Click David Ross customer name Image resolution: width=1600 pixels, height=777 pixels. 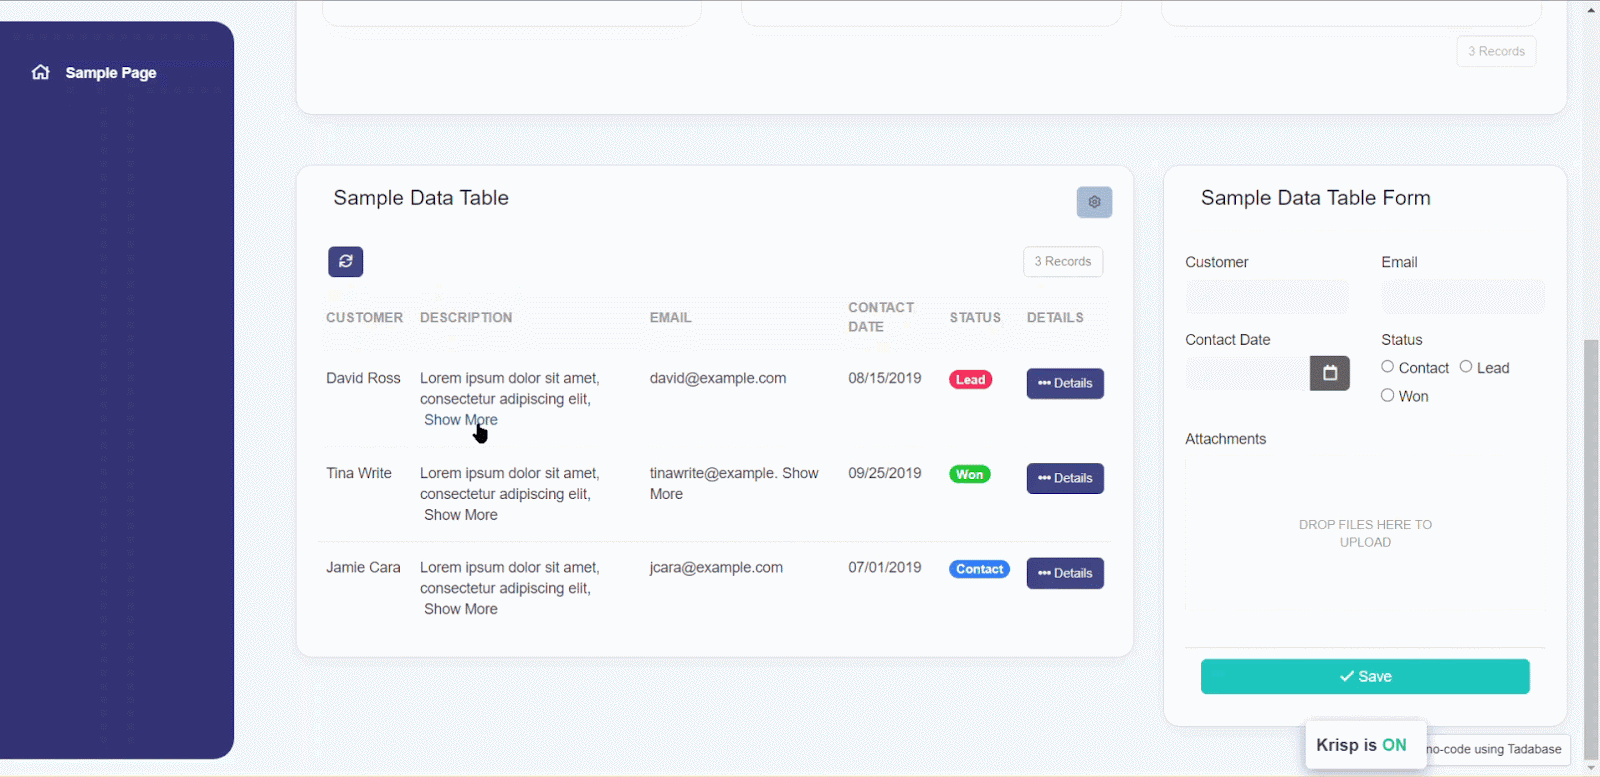tap(363, 378)
